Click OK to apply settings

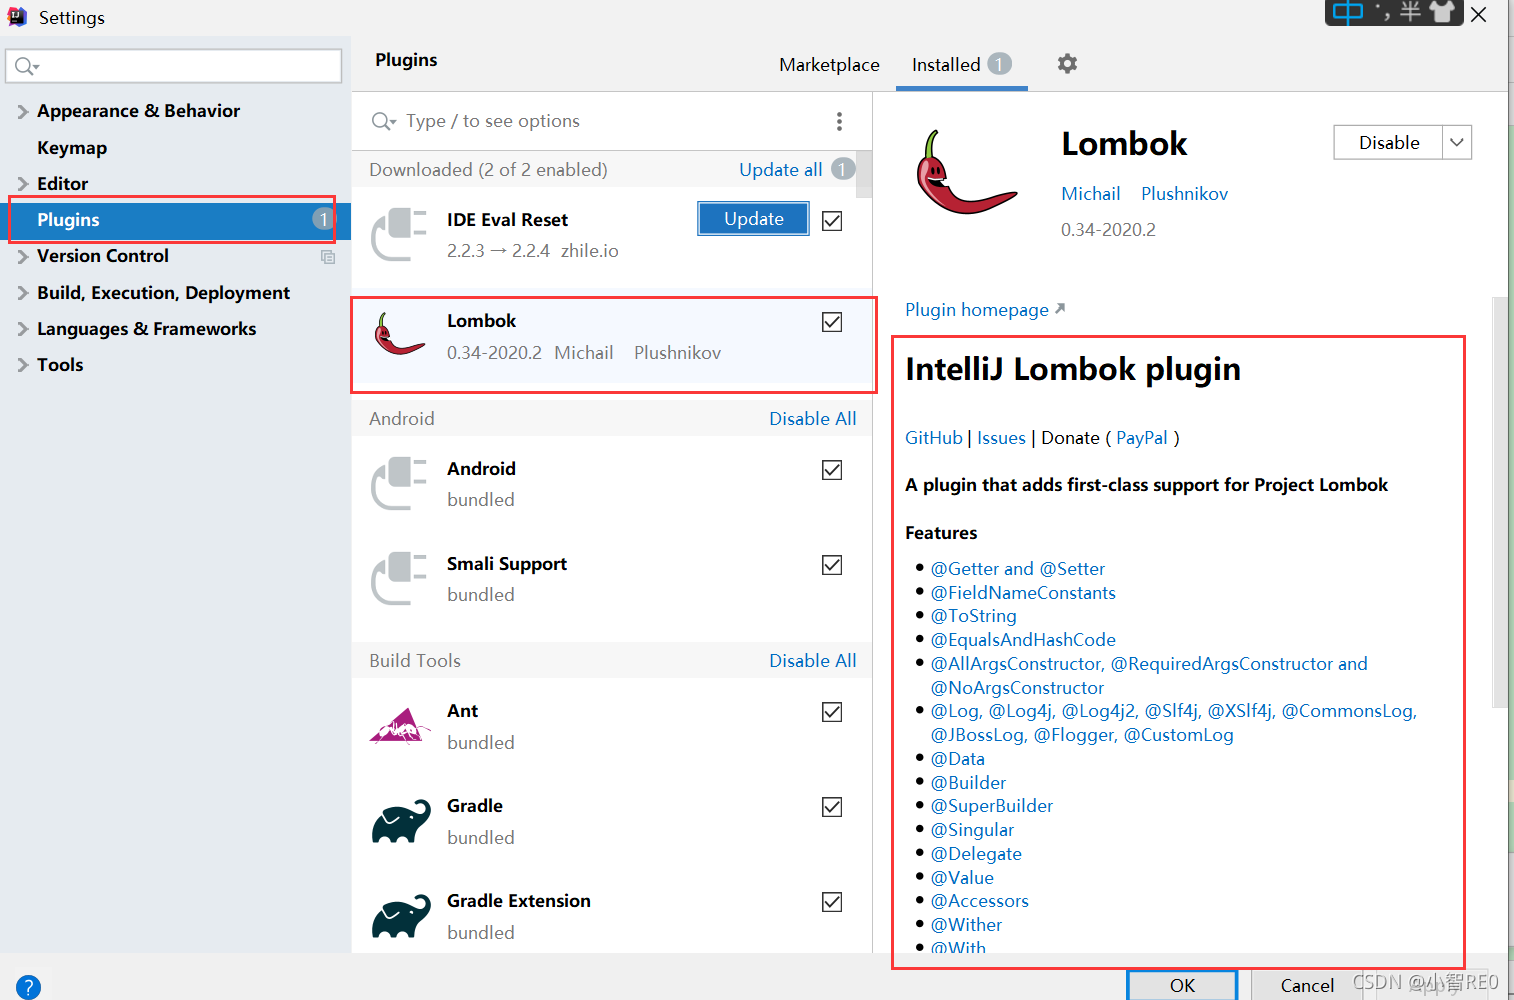[x=1182, y=985]
